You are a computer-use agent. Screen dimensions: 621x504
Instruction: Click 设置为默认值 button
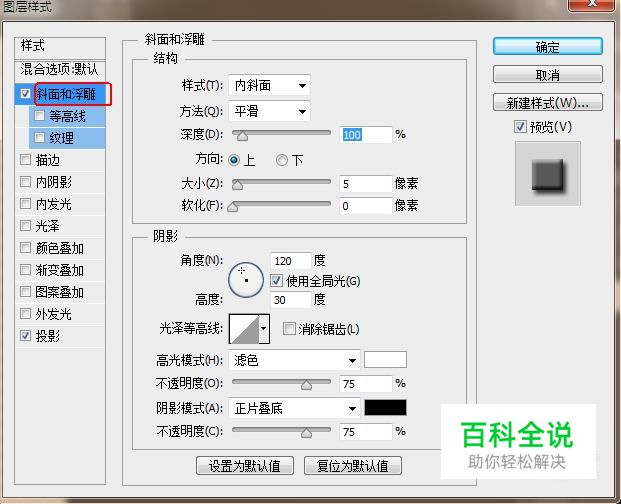click(x=245, y=466)
